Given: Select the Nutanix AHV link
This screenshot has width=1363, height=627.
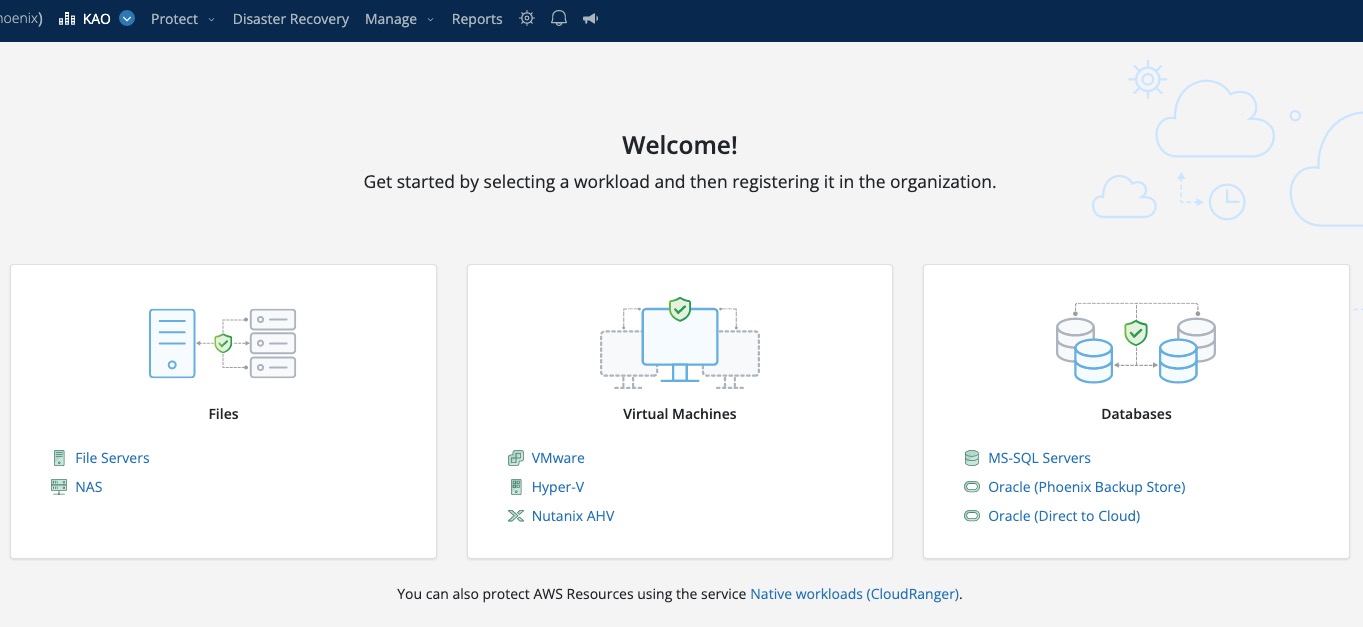Looking at the screenshot, I should click(x=573, y=516).
